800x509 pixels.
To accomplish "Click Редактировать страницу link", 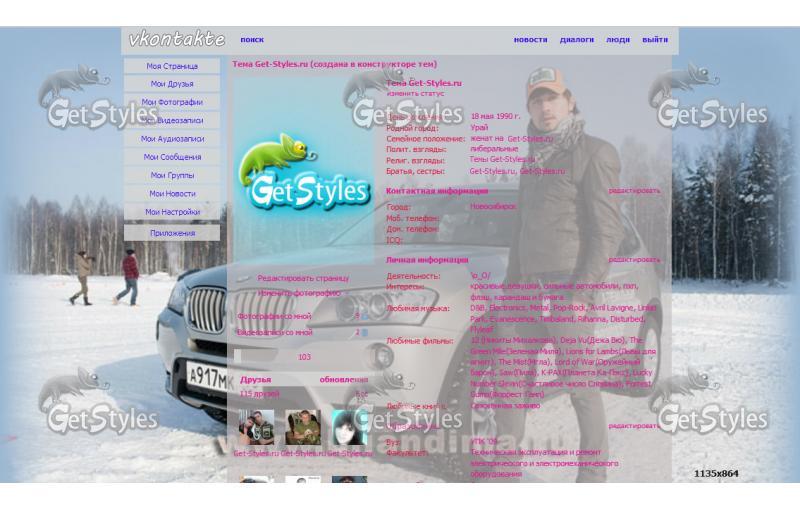I will click(303, 278).
